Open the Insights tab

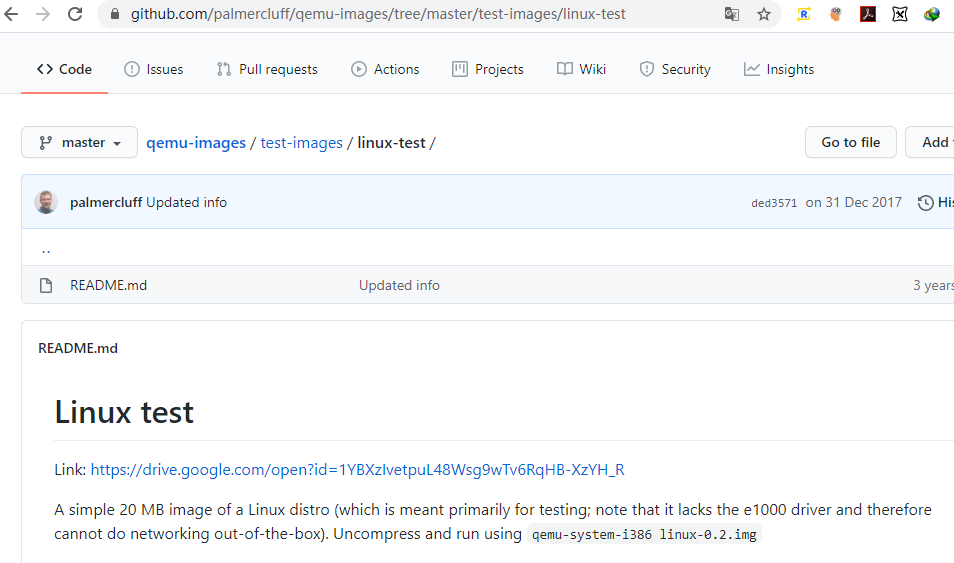click(779, 69)
